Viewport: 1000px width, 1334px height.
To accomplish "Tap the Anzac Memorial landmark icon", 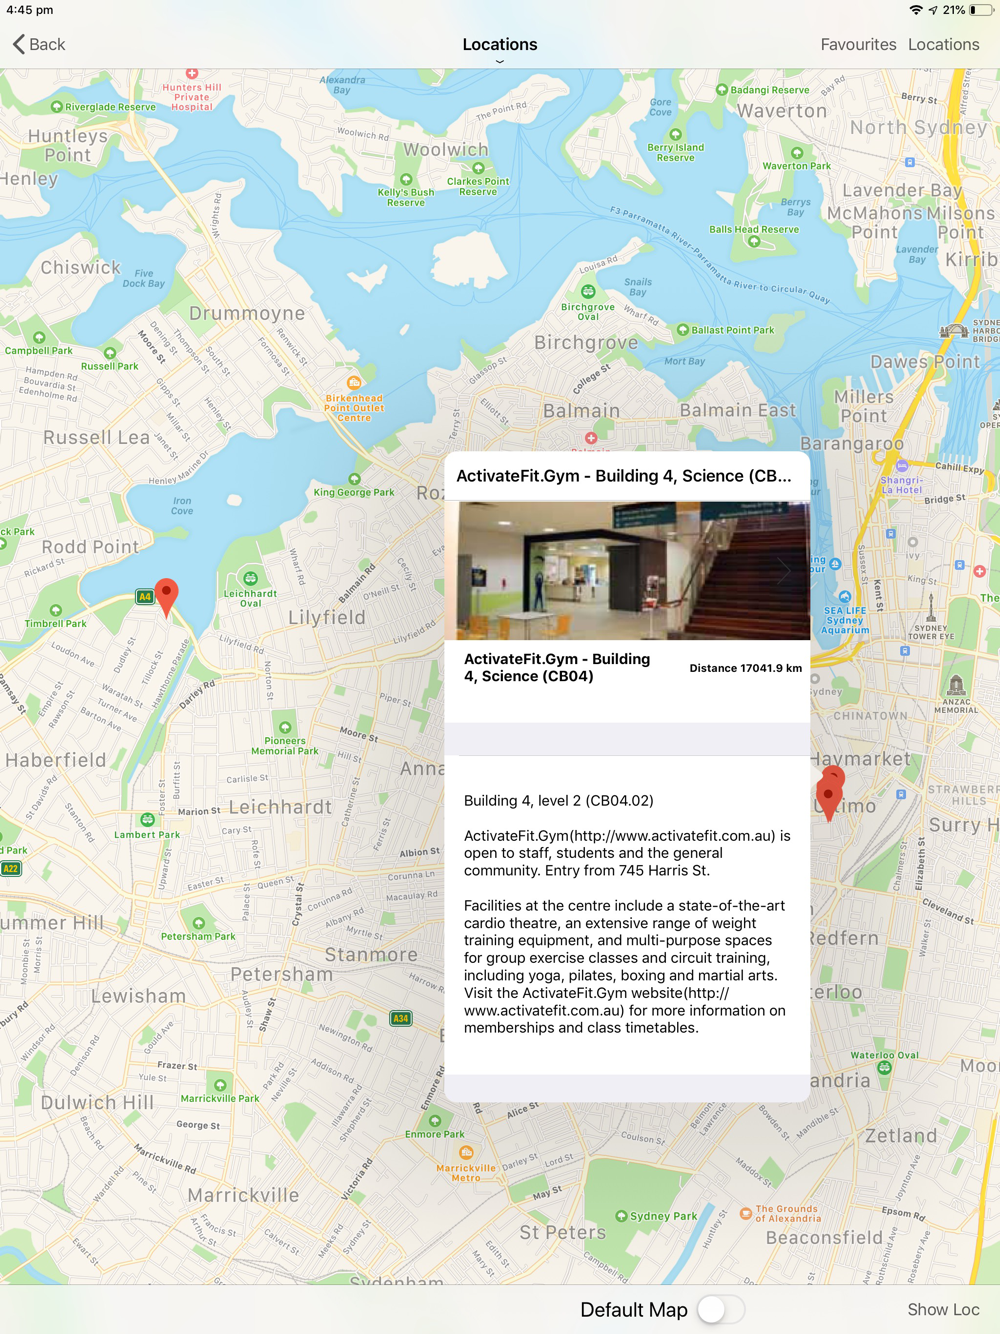I will click(x=956, y=685).
